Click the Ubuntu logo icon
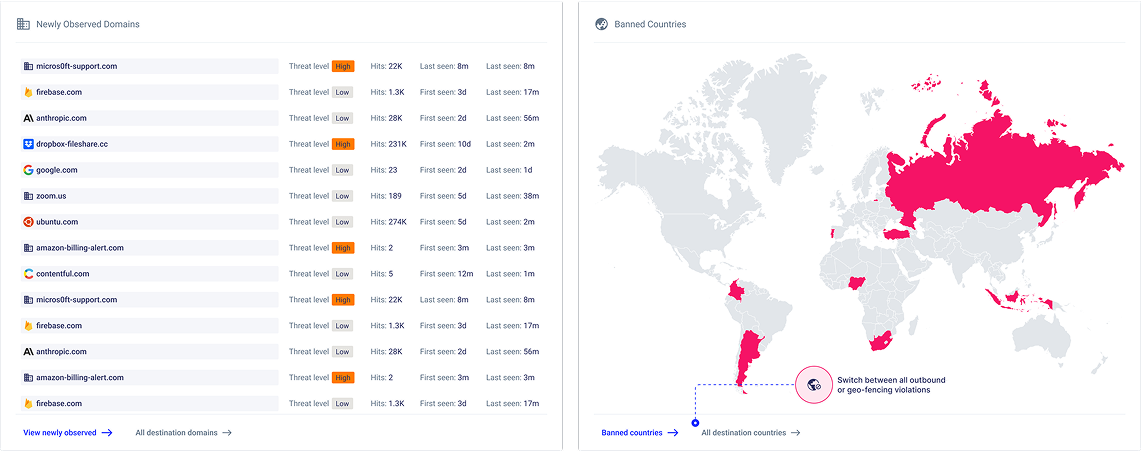The height and width of the screenshot is (451, 1141). (x=28, y=222)
